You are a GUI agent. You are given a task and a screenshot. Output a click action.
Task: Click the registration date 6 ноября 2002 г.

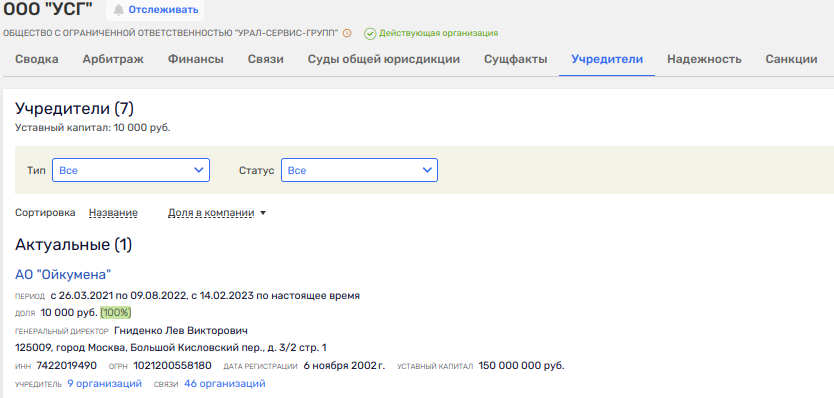coord(344,366)
